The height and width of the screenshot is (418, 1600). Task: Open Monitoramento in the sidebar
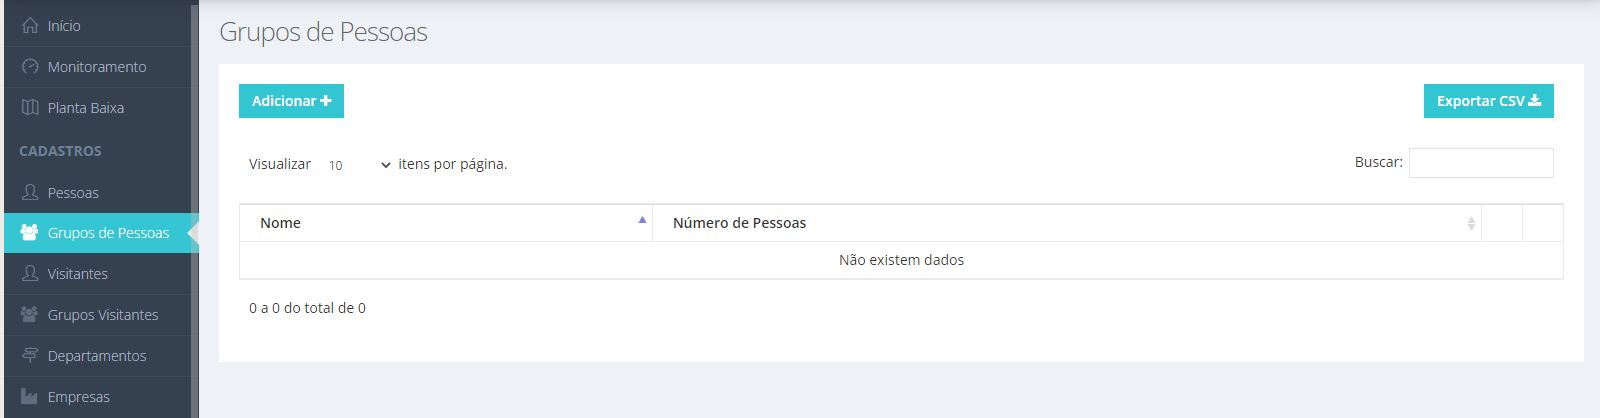(98, 67)
